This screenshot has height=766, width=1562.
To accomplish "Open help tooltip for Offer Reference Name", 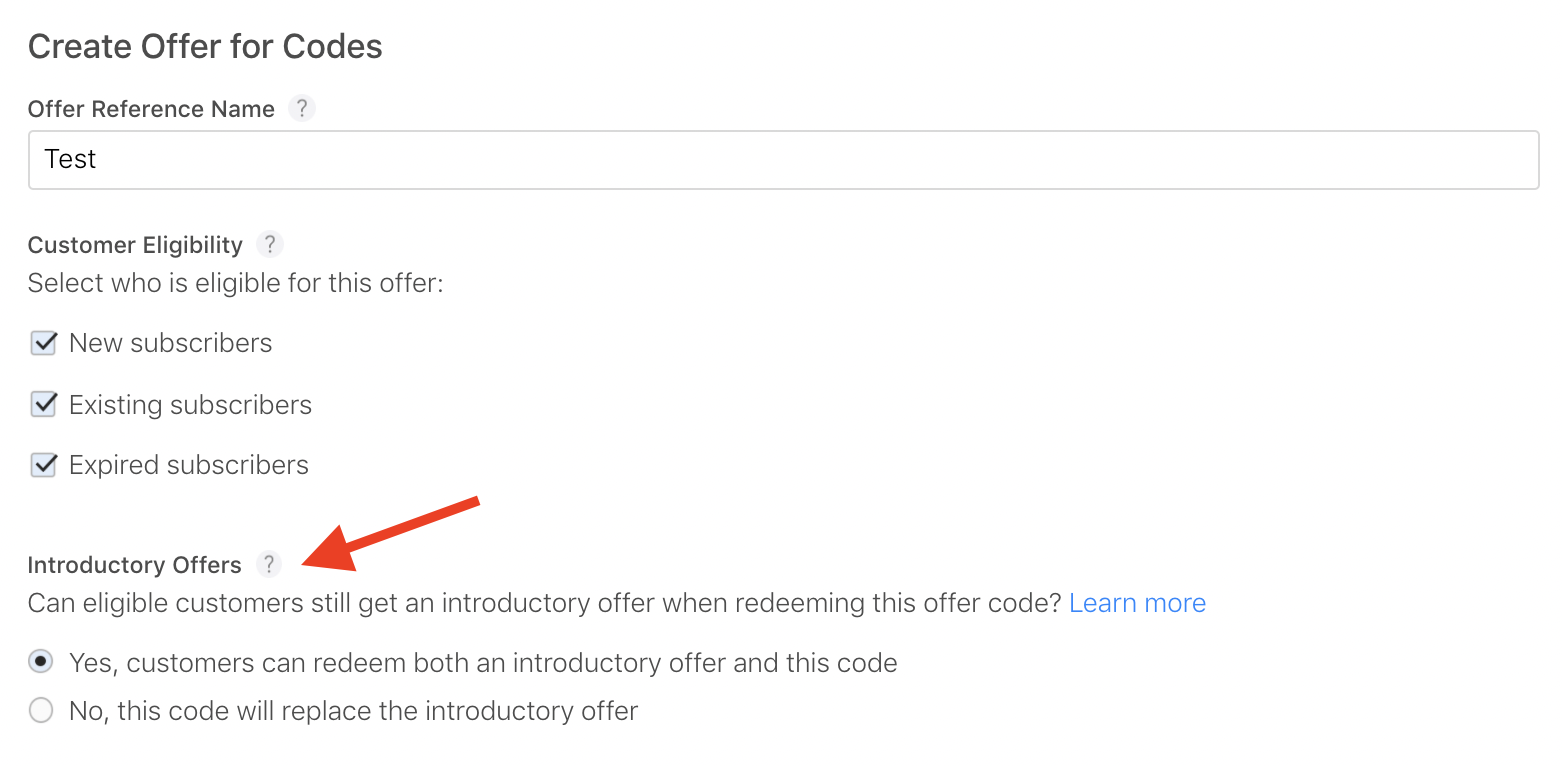I will (301, 109).
